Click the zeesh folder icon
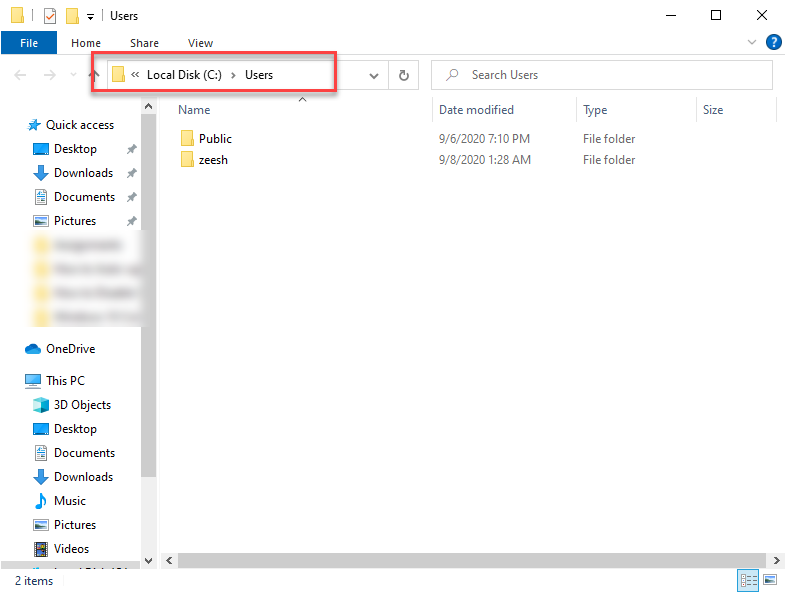This screenshot has width=786, height=593. pos(187,159)
